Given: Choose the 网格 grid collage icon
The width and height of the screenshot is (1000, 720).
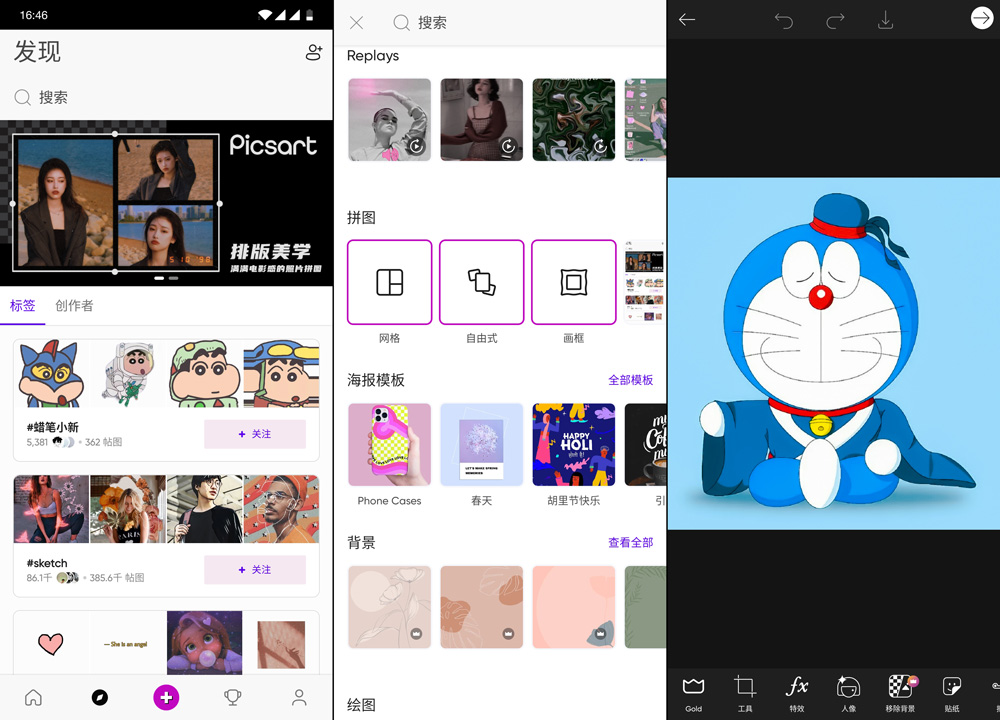Looking at the screenshot, I should click(390, 282).
